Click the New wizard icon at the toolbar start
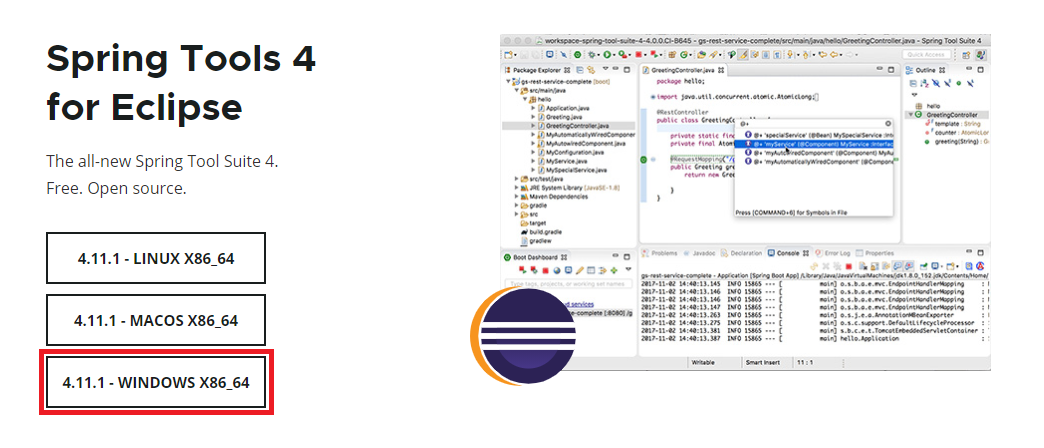 (507, 55)
